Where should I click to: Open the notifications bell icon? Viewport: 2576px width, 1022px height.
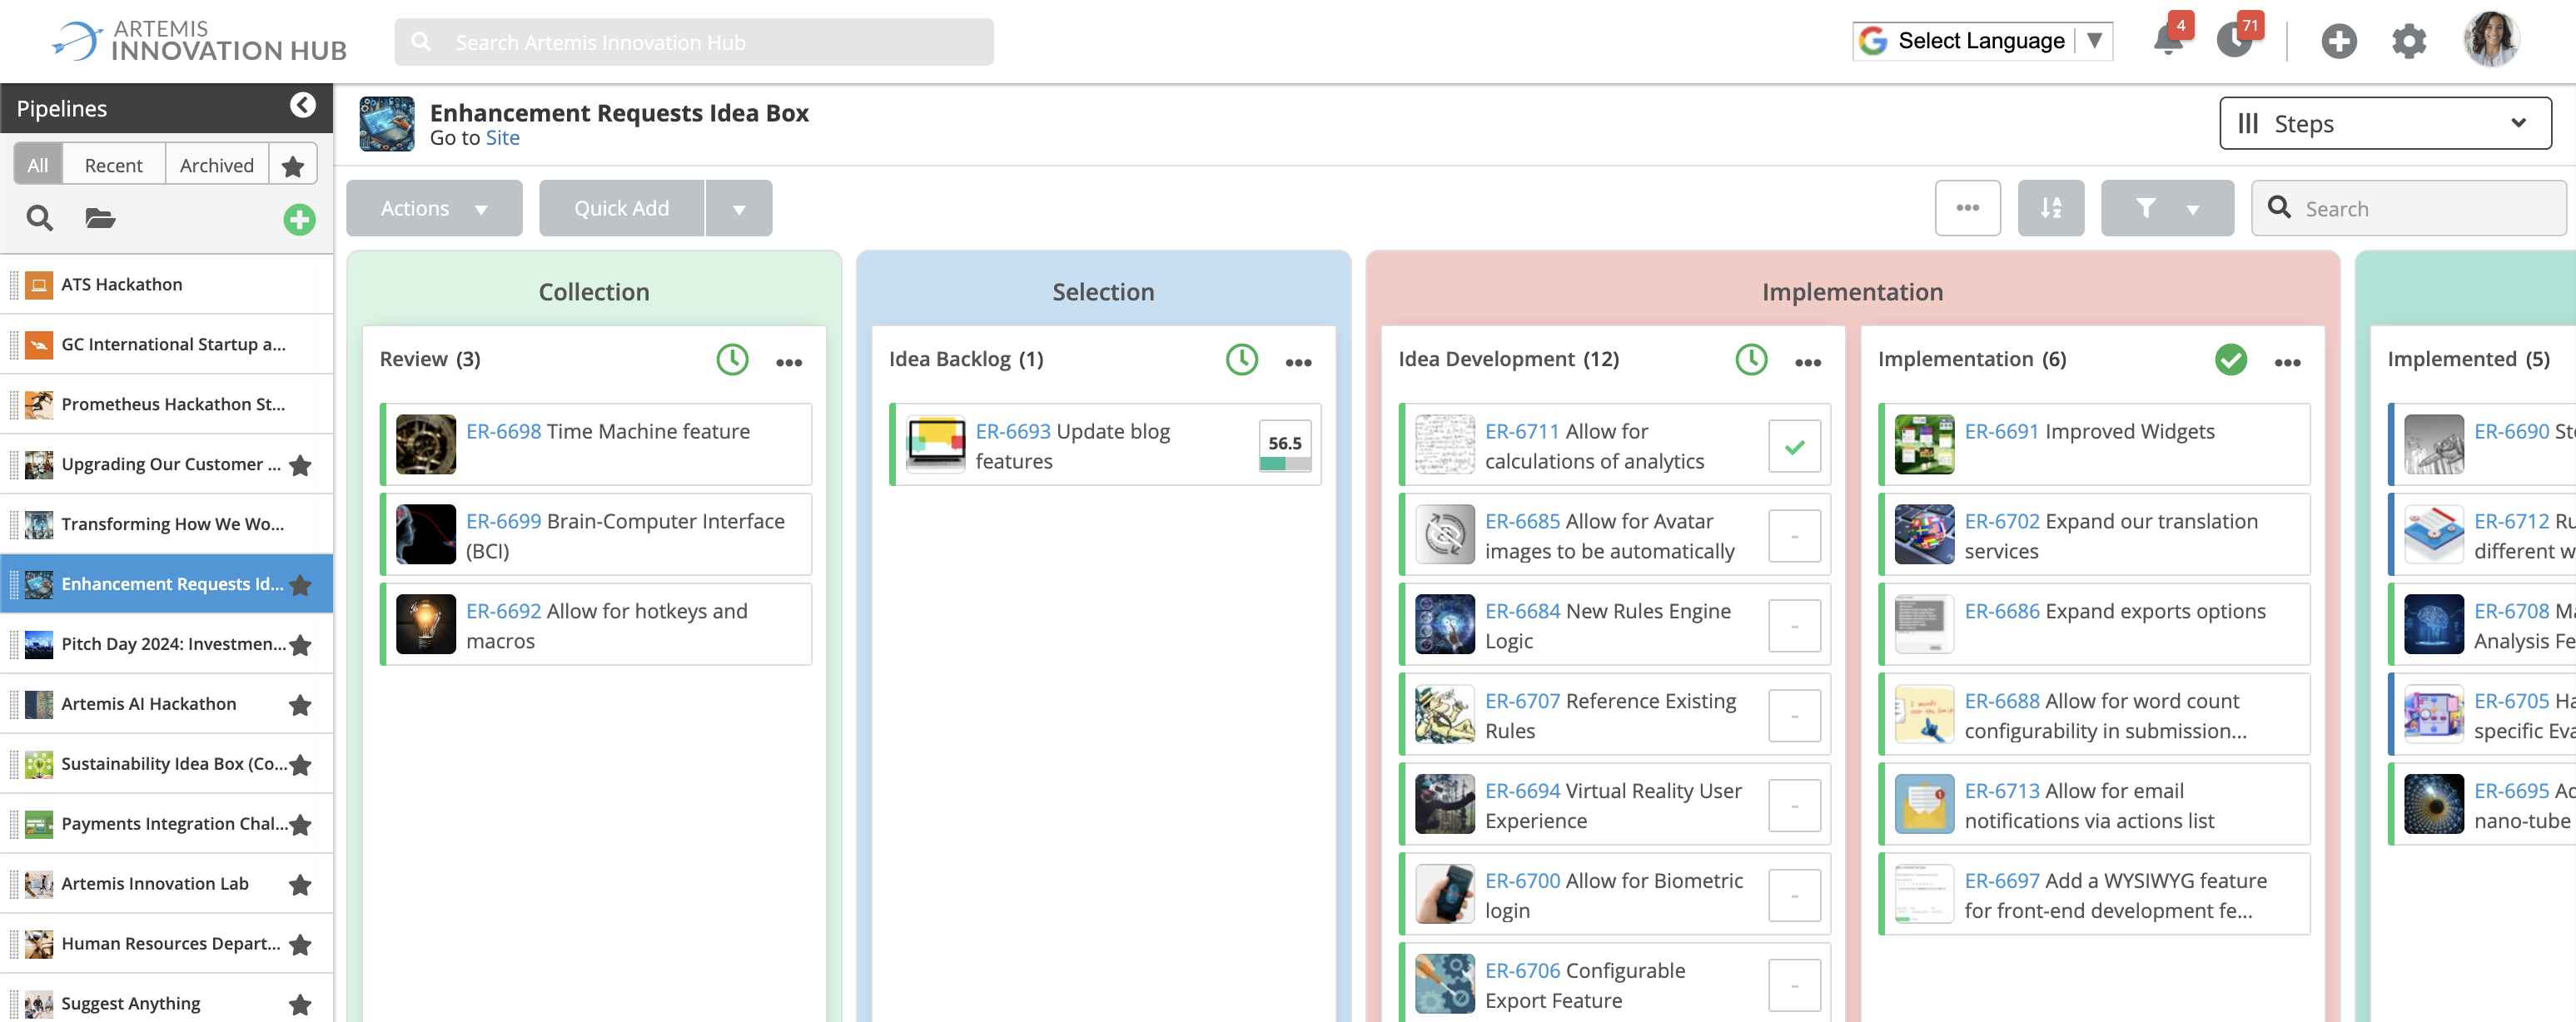[2168, 41]
